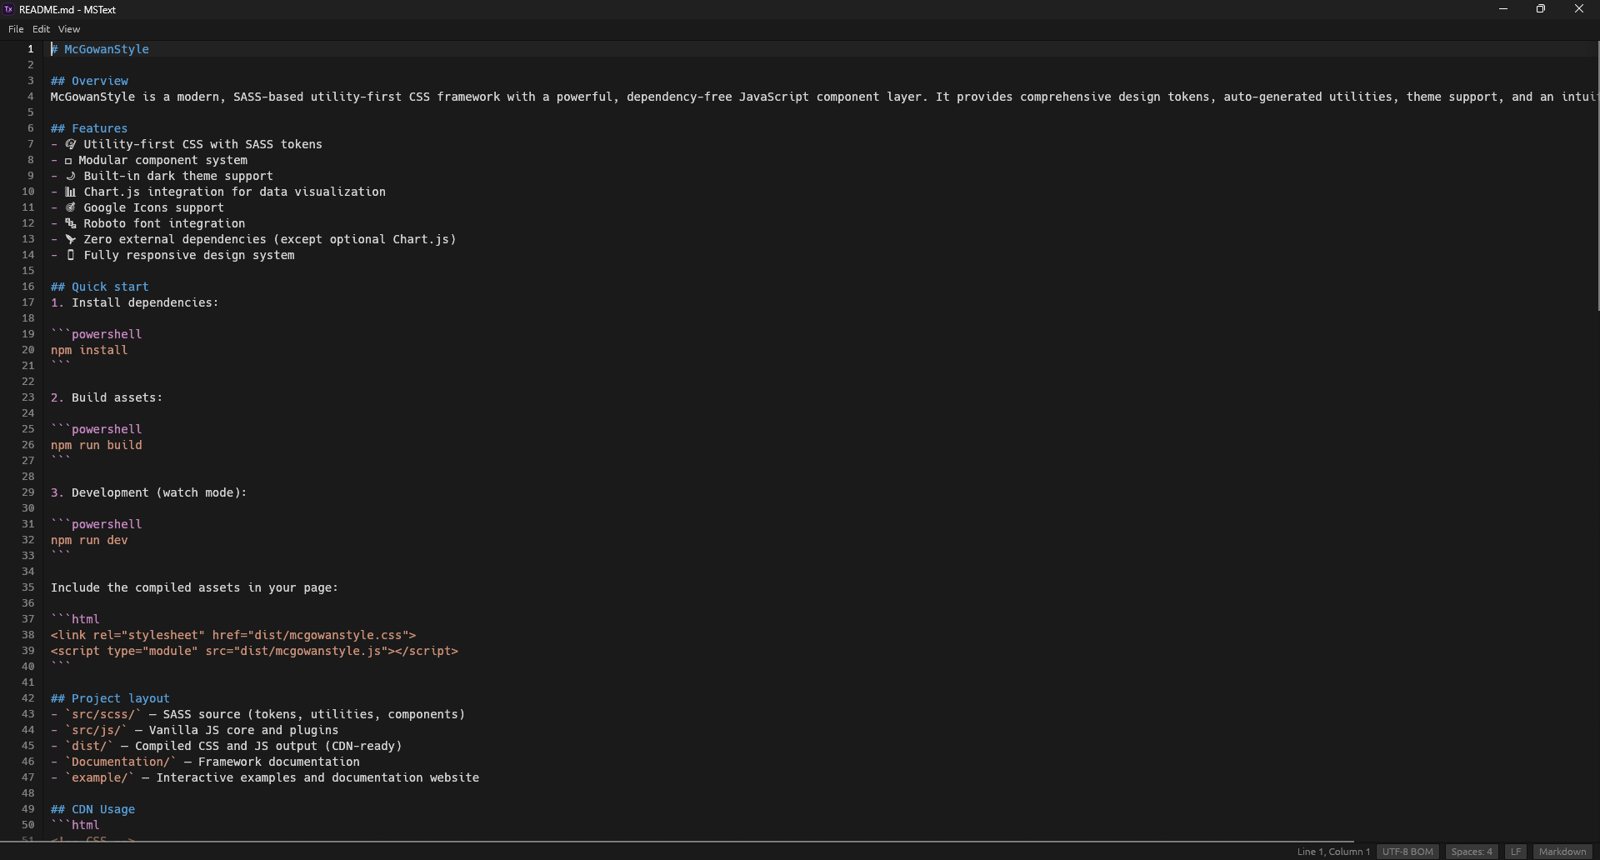Click the 'Modular component system' line
The width and height of the screenshot is (1600, 860).
149,161
